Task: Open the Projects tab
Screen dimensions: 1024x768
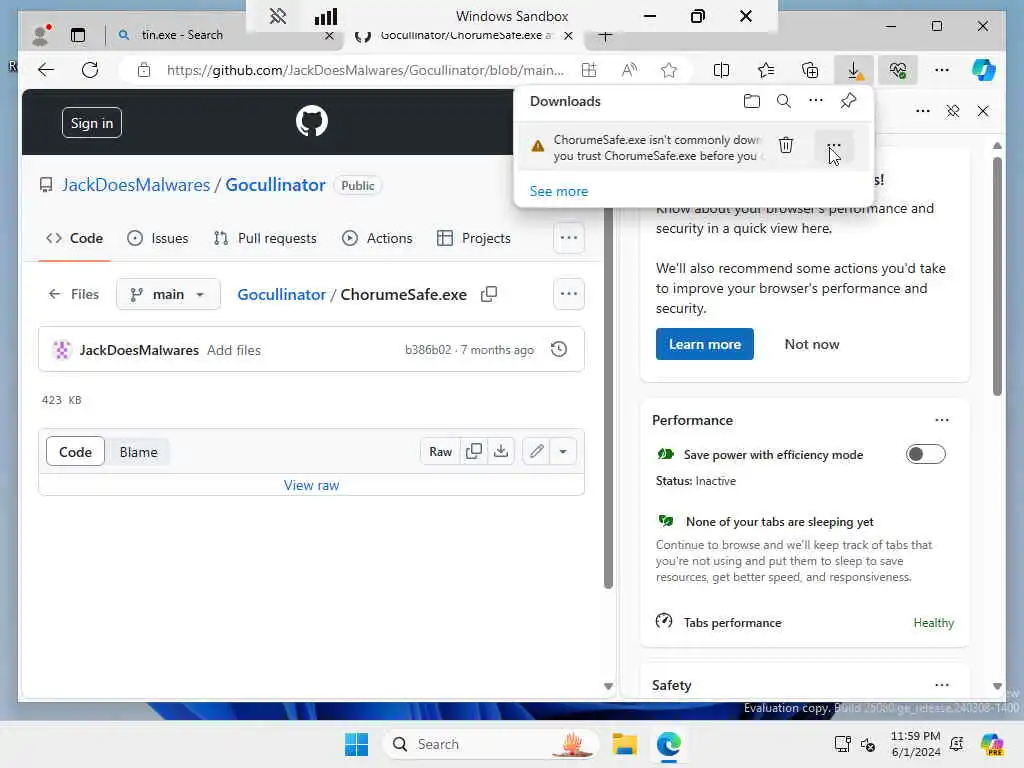Action: (x=474, y=238)
